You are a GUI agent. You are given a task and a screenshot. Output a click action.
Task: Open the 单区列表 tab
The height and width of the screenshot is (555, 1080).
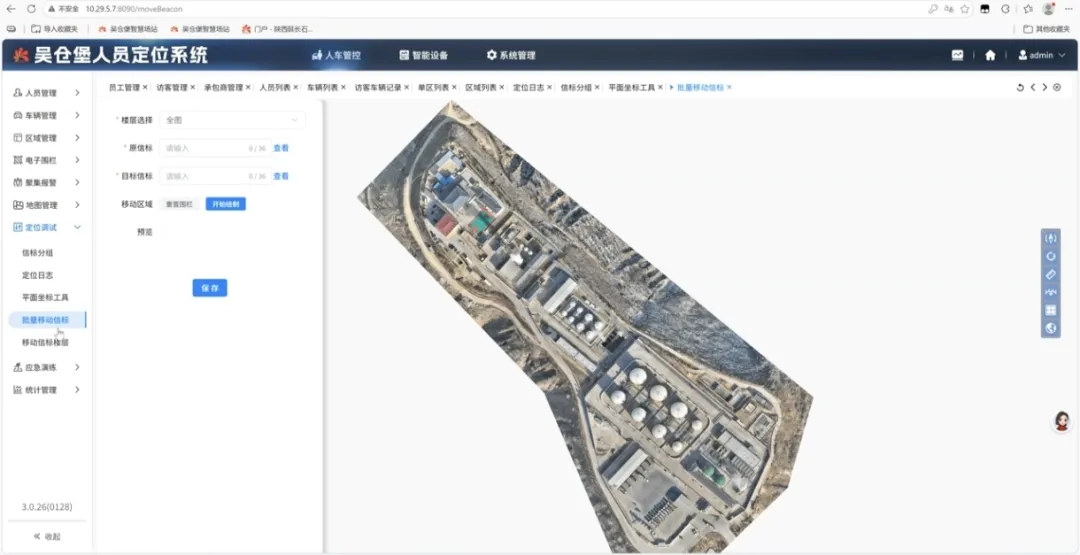coord(433,87)
